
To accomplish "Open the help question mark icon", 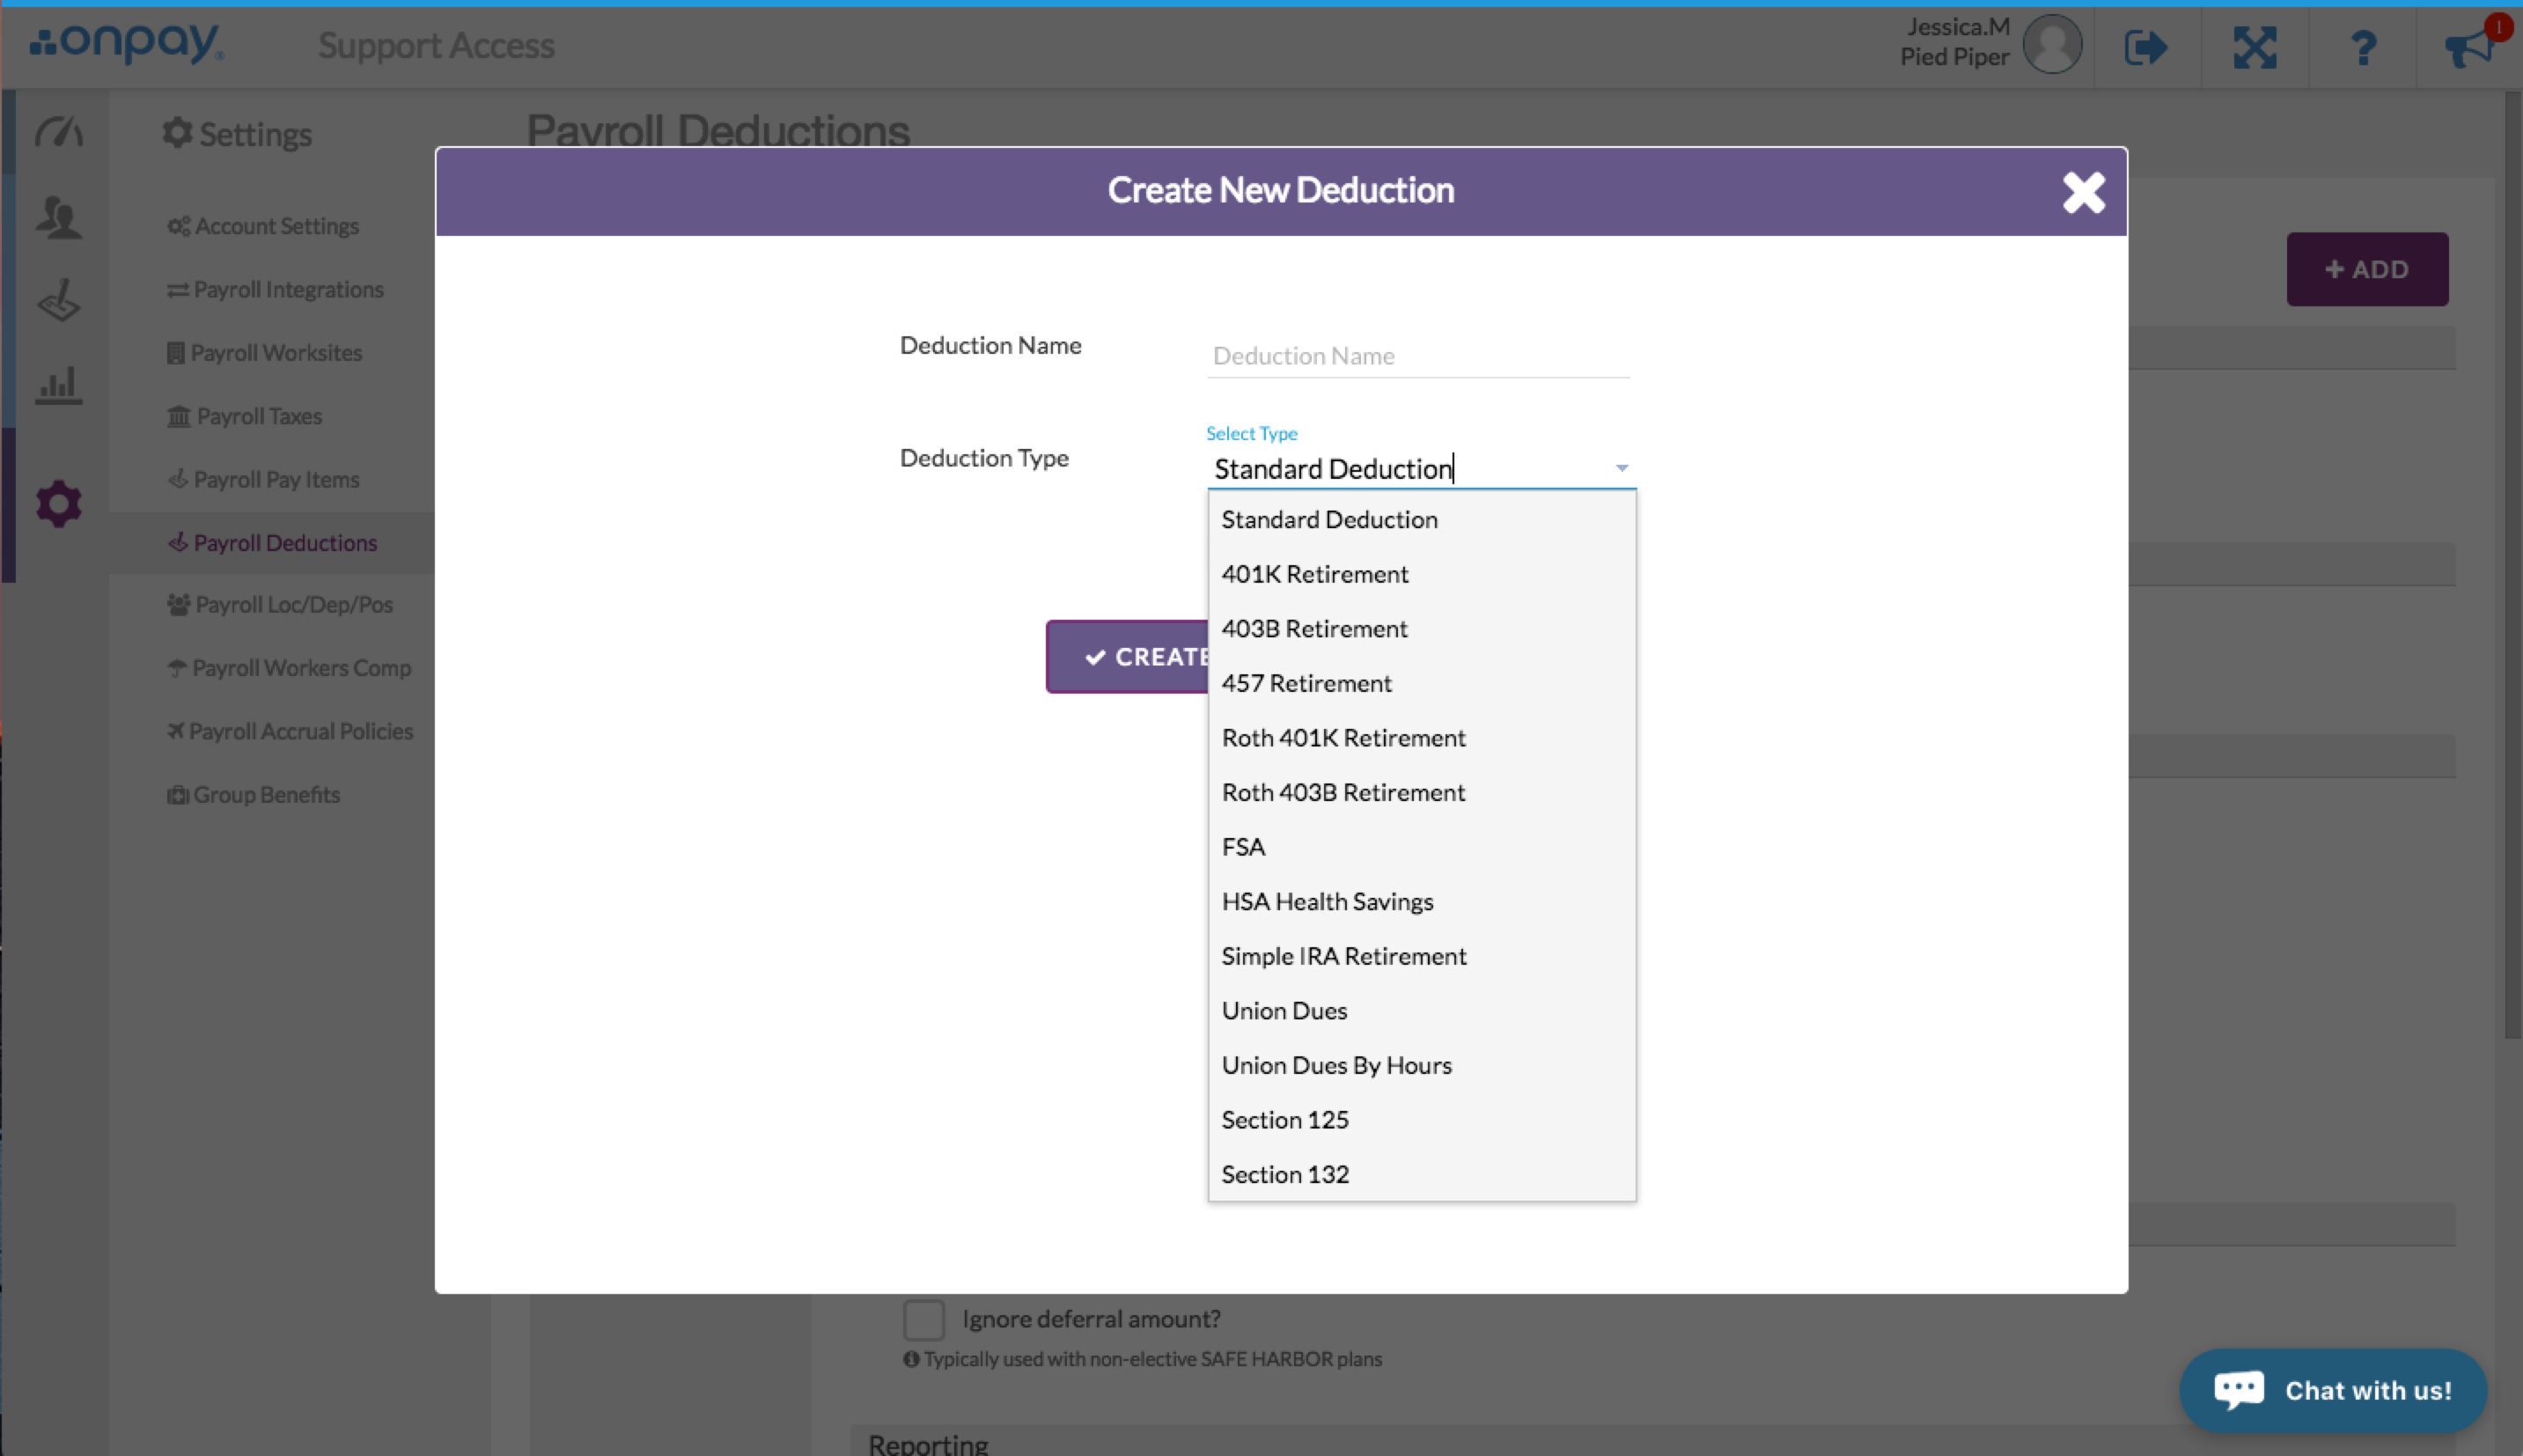I will 2363,47.
